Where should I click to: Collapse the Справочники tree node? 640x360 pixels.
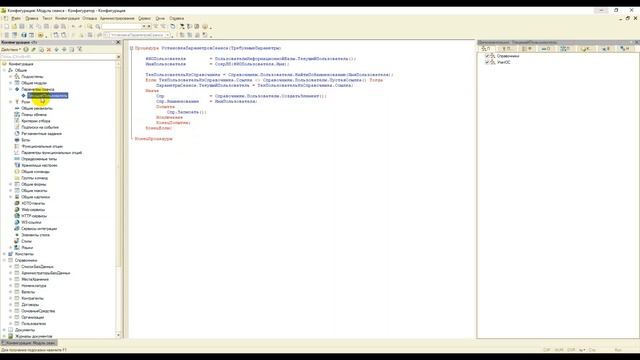point(4,260)
